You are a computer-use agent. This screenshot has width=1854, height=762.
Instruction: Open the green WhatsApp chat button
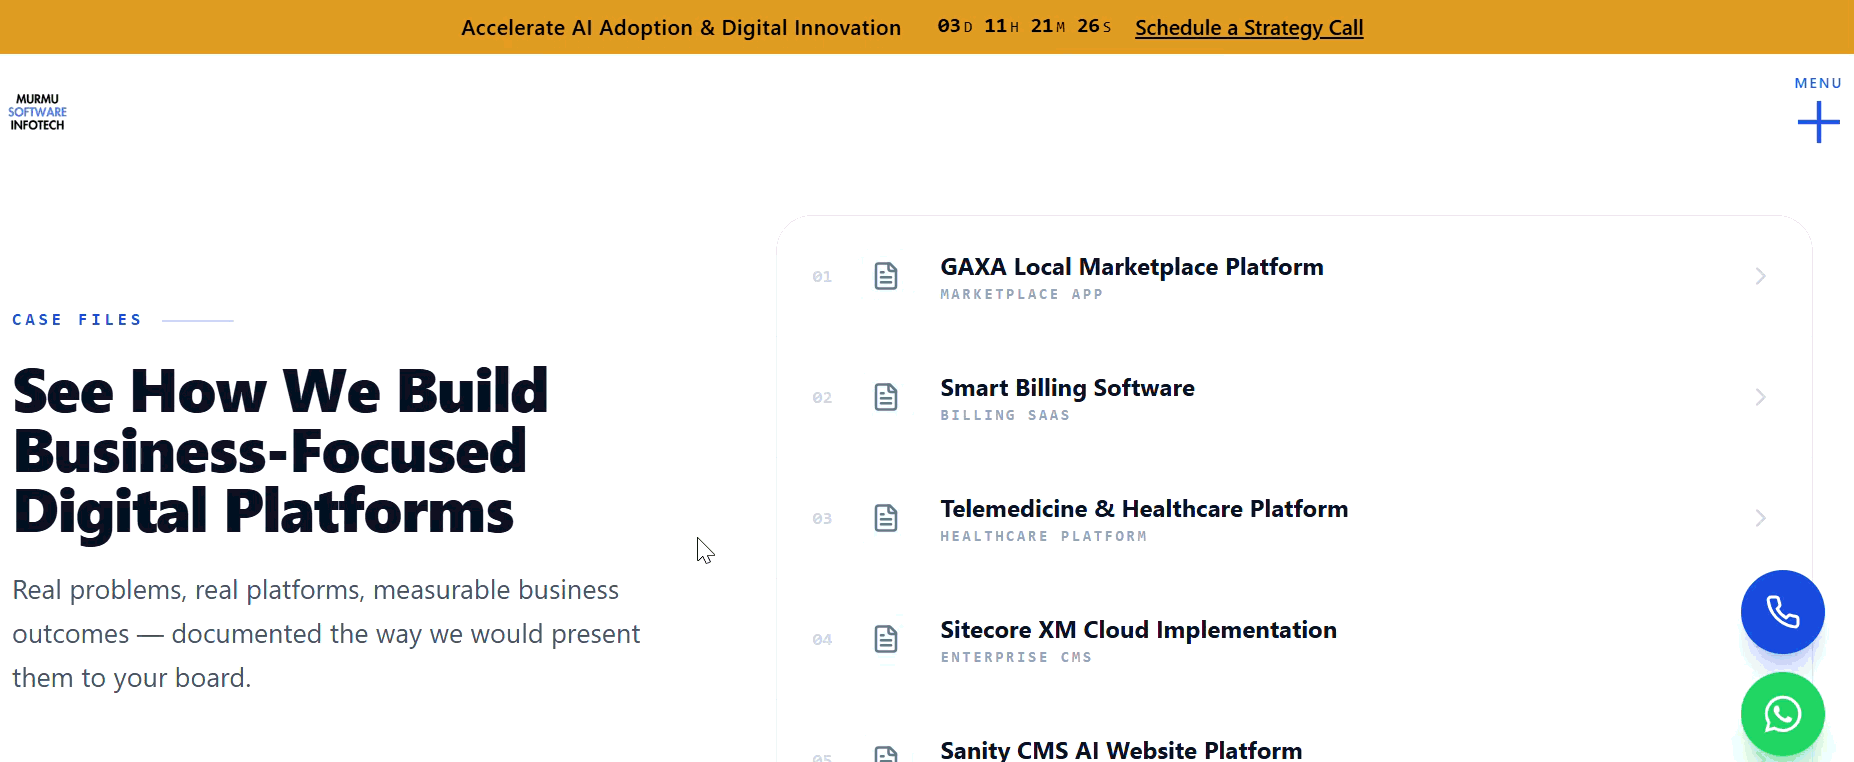click(x=1782, y=714)
